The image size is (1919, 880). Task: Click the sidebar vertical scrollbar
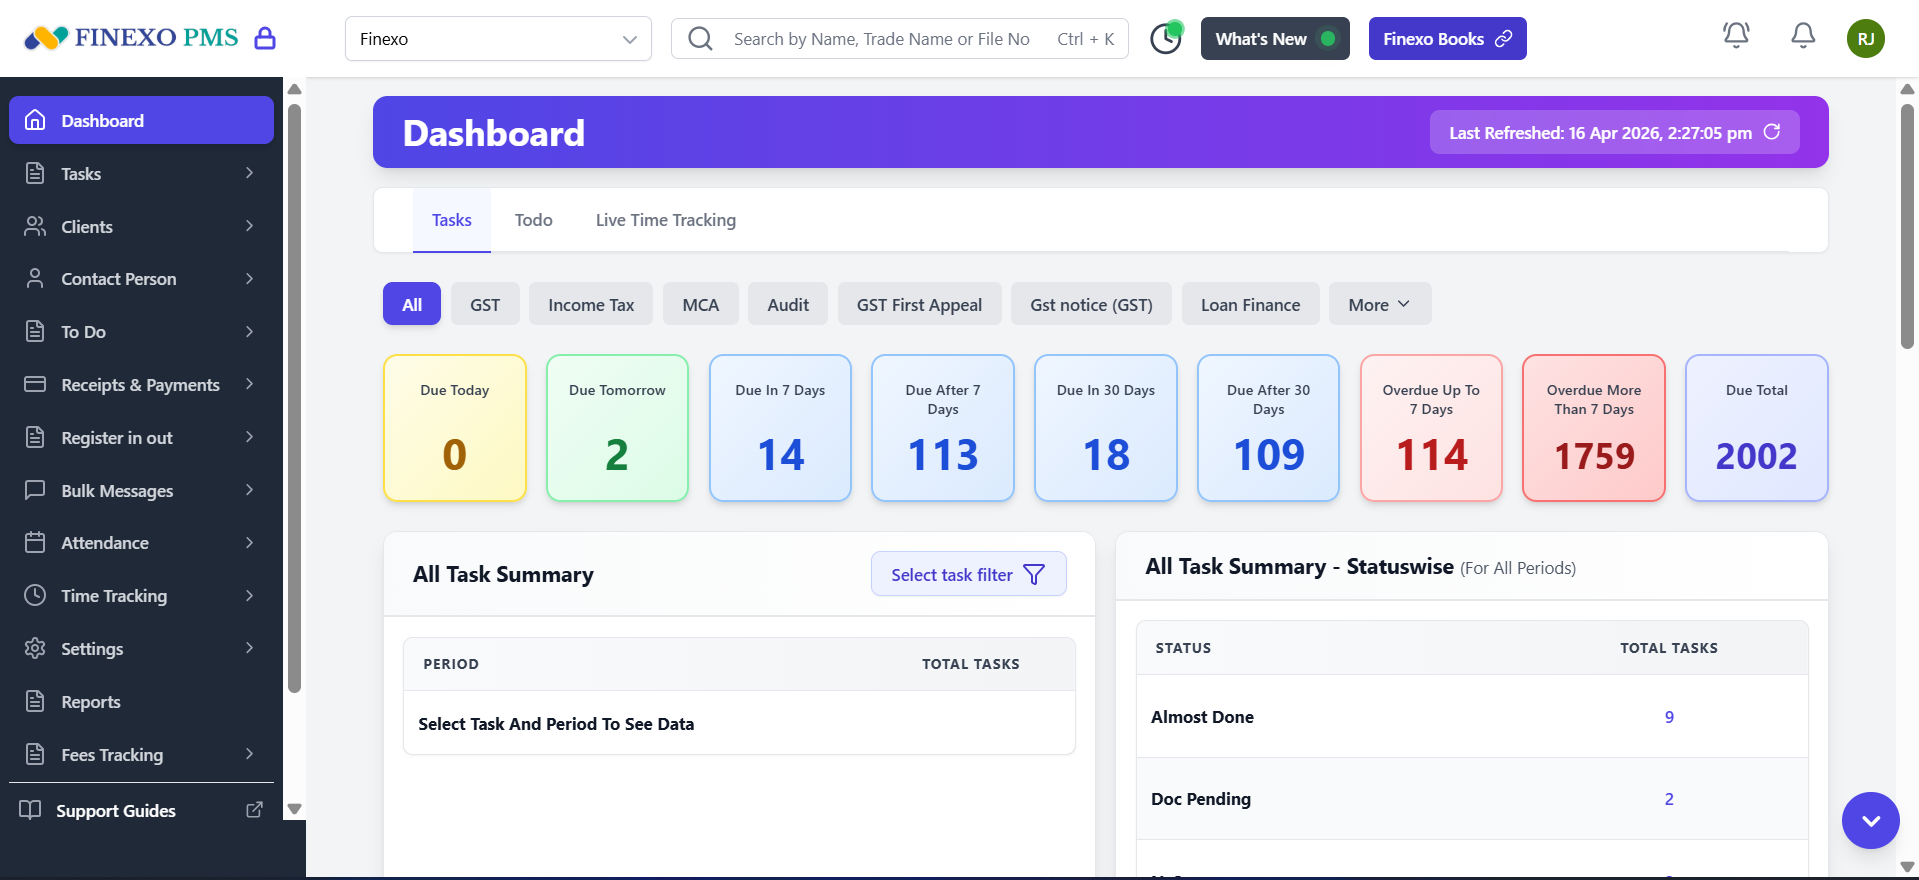(294, 398)
